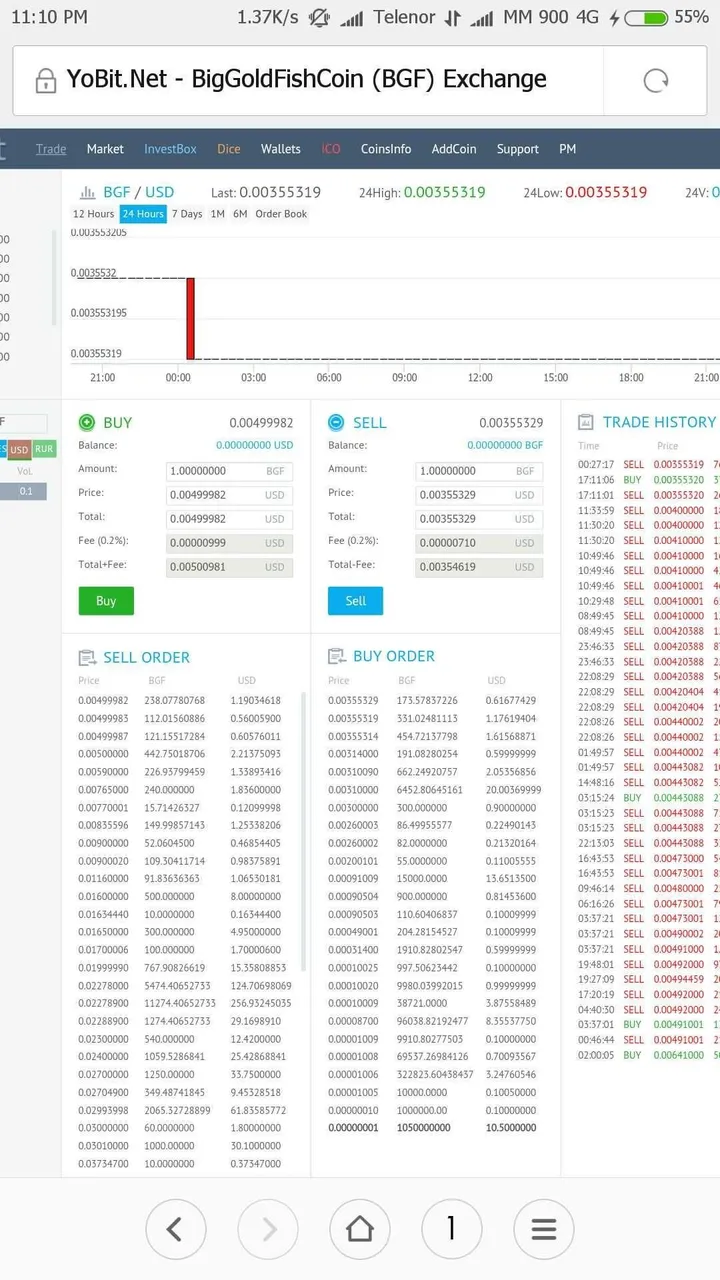Open ICO in the navigation bar
The height and width of the screenshot is (1280, 720).
(331, 149)
